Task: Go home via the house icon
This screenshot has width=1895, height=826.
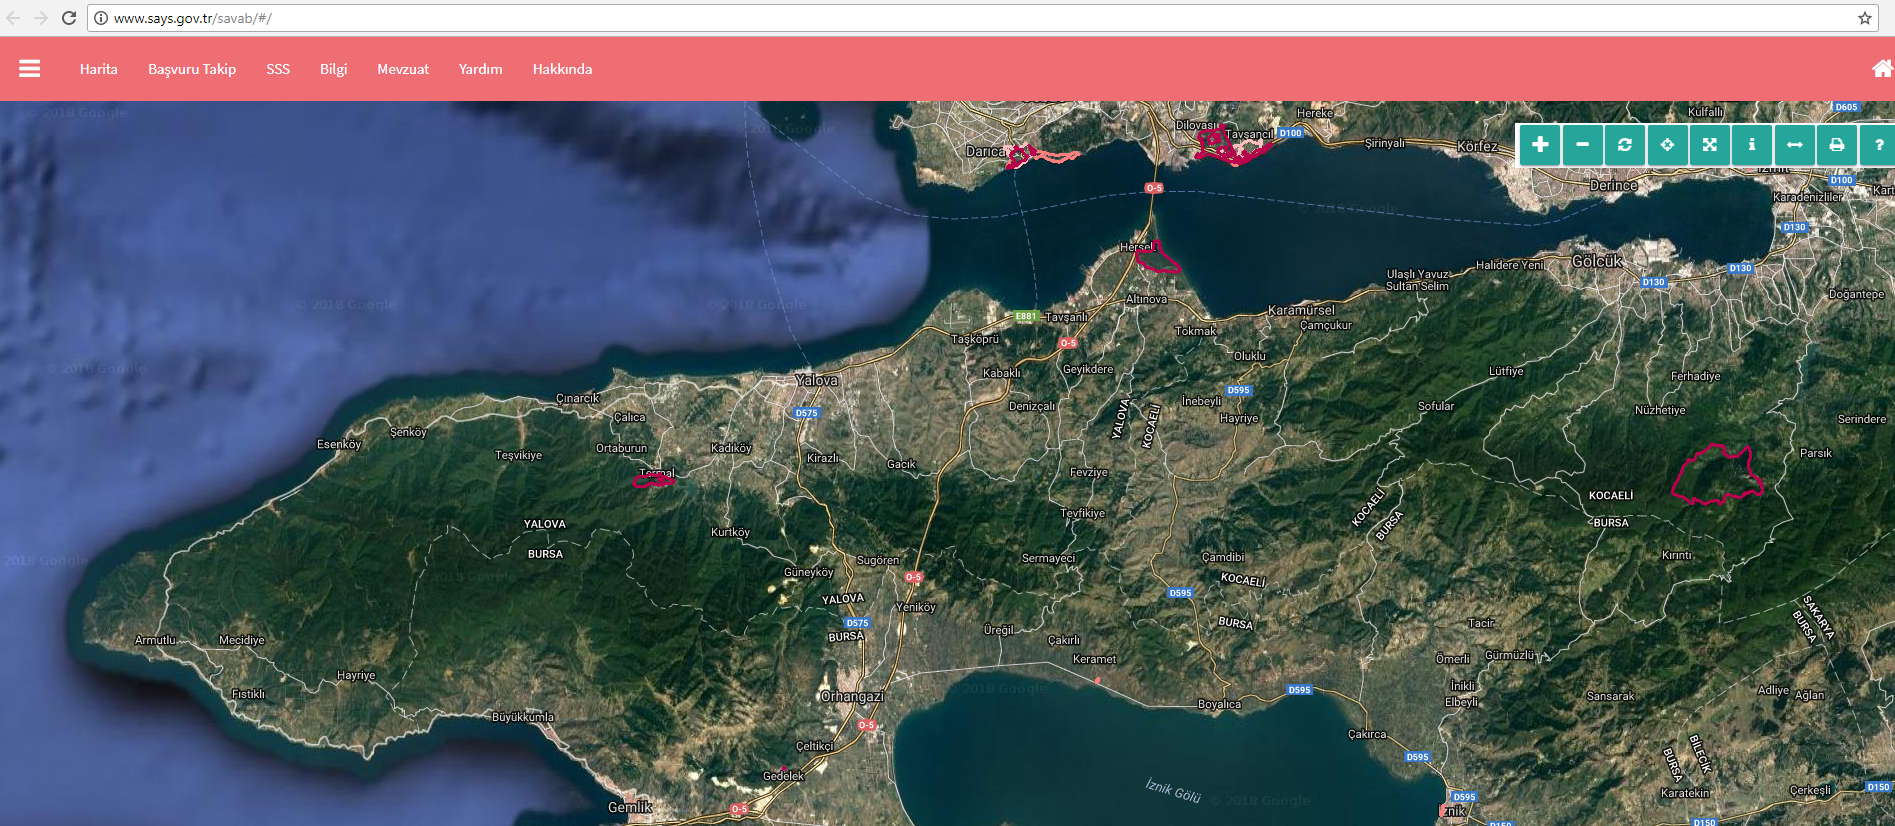Action: pos(1882,68)
